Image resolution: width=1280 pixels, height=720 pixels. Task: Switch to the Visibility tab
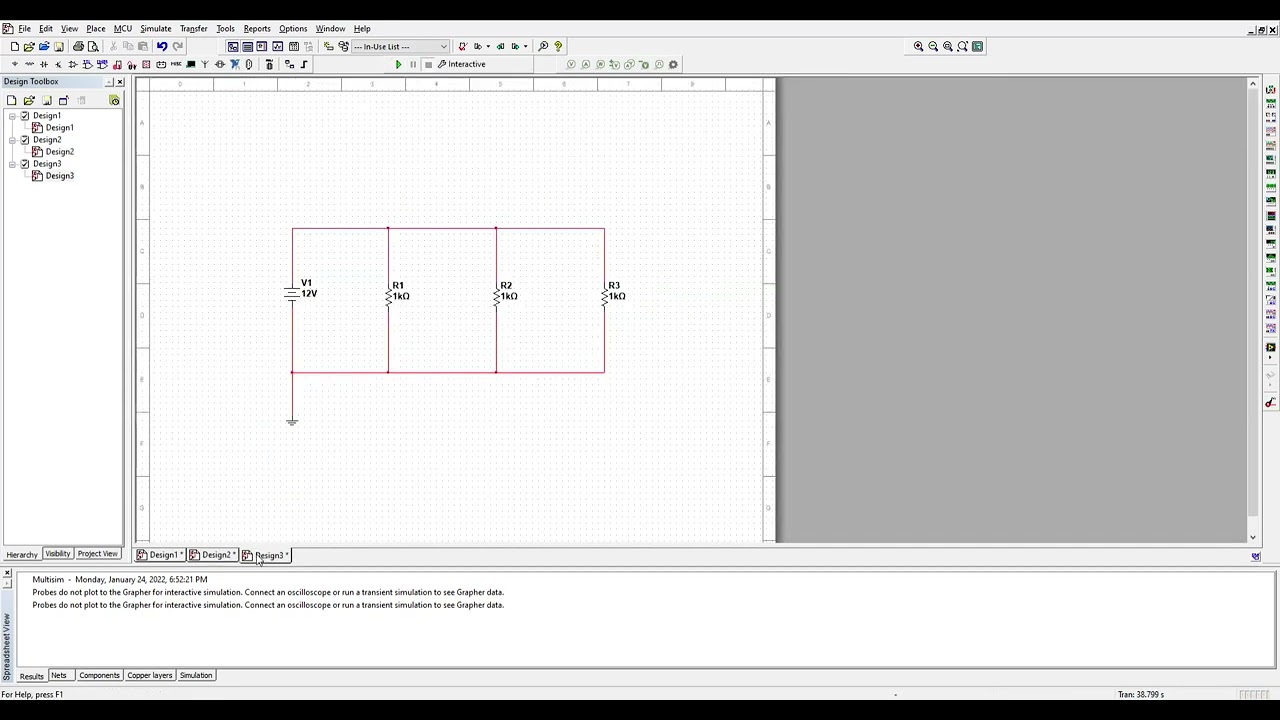tap(57, 554)
